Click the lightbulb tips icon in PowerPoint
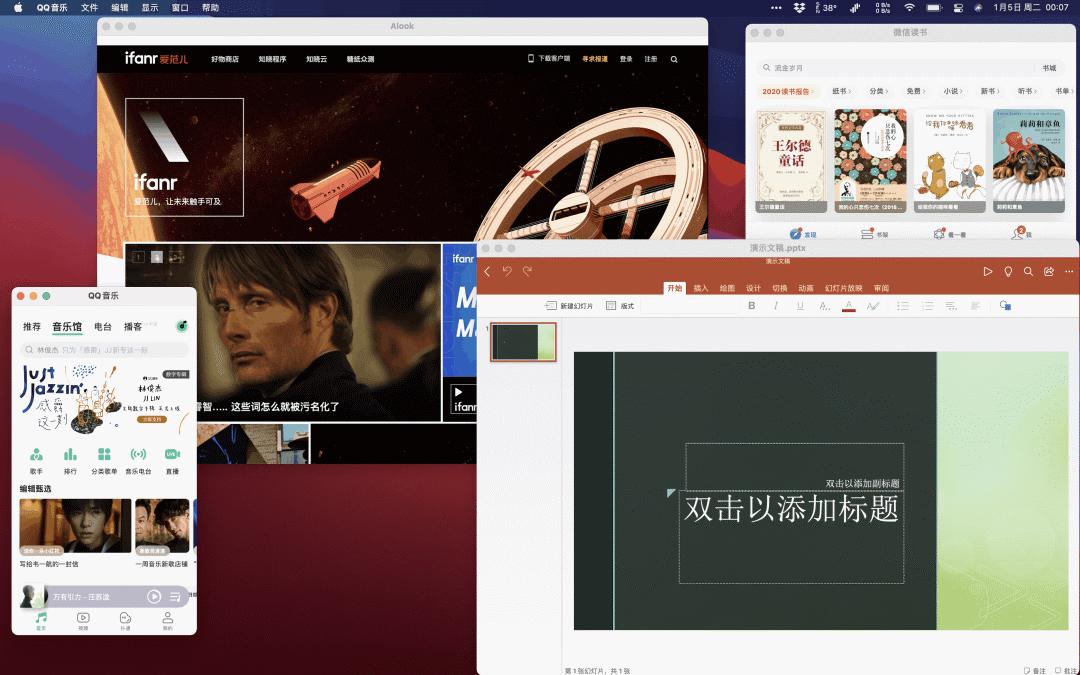This screenshot has height=675, width=1080. click(x=1008, y=271)
